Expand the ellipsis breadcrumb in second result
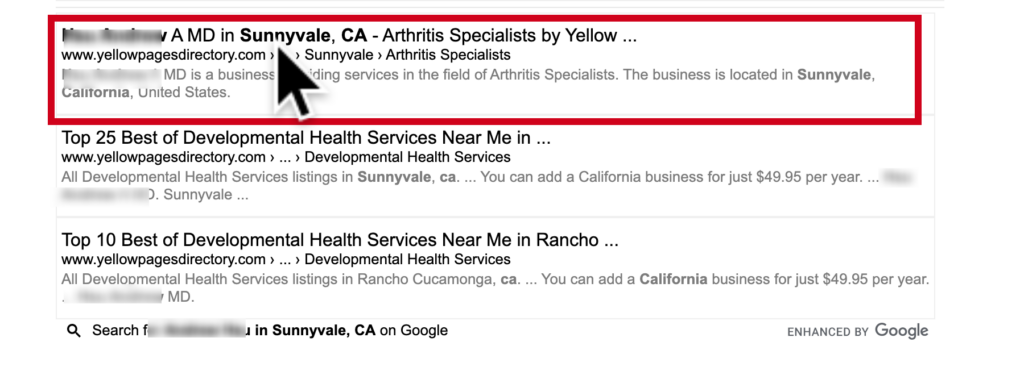1024x375 pixels. 285,157
